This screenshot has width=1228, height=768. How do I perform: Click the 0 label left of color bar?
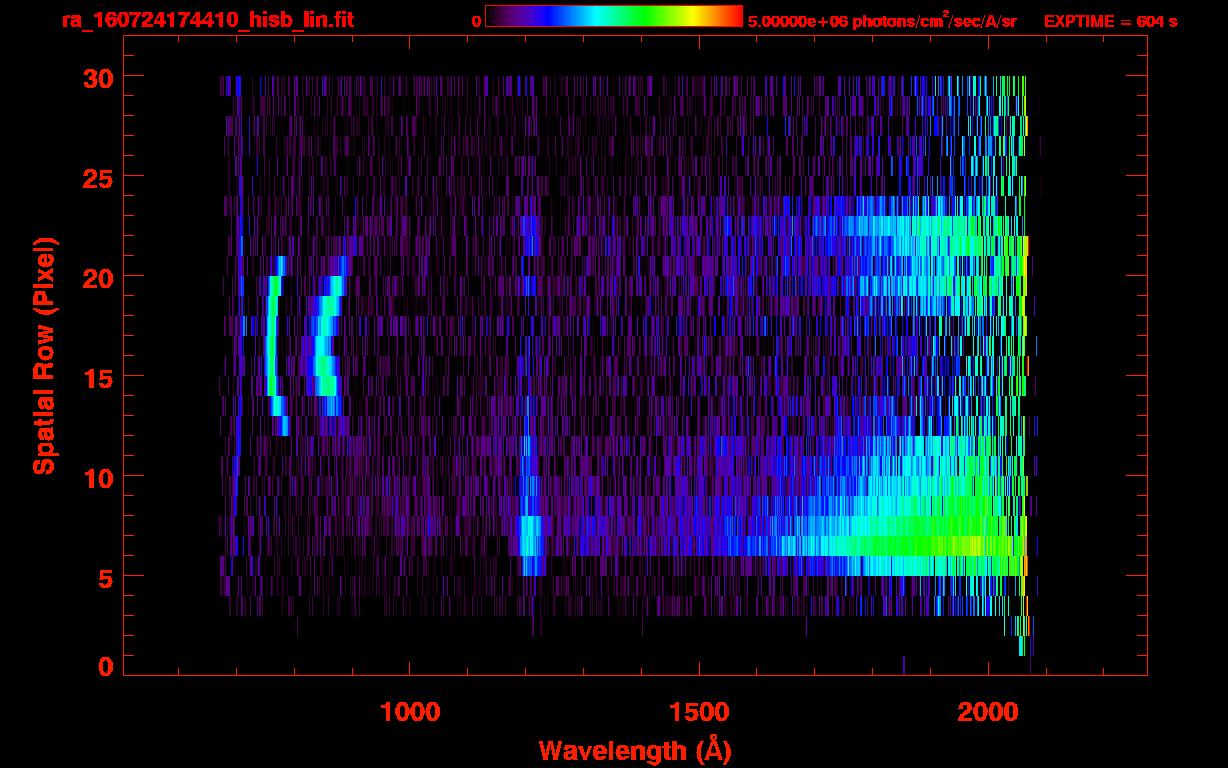coord(476,21)
